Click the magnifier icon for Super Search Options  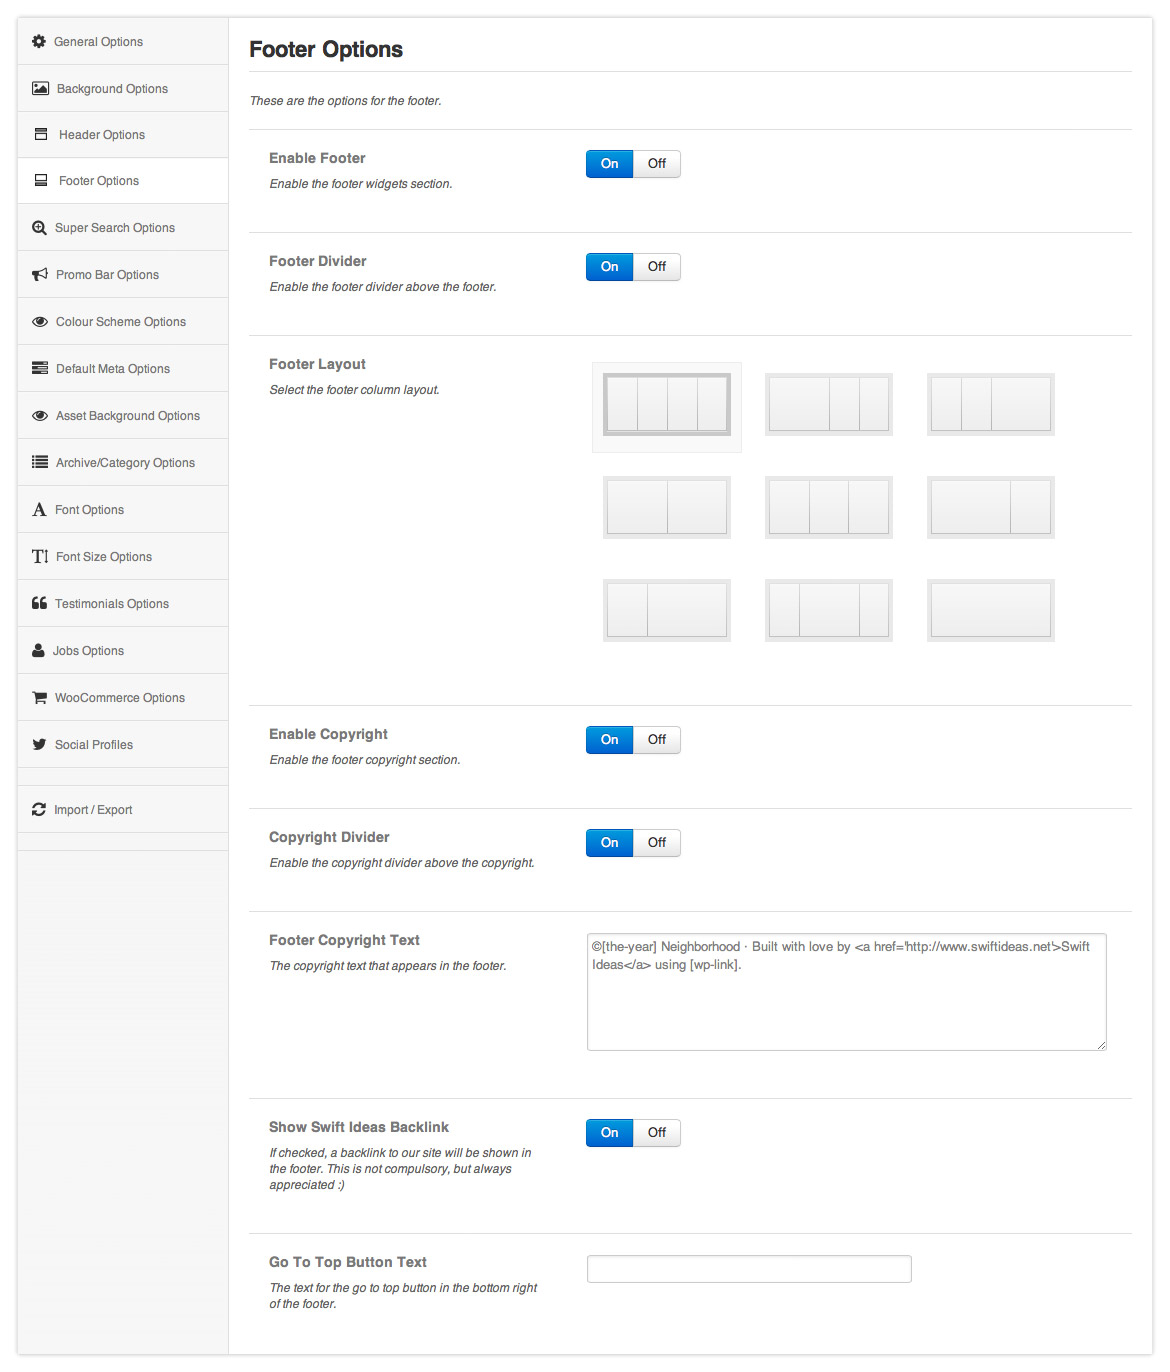pyautogui.click(x=39, y=228)
